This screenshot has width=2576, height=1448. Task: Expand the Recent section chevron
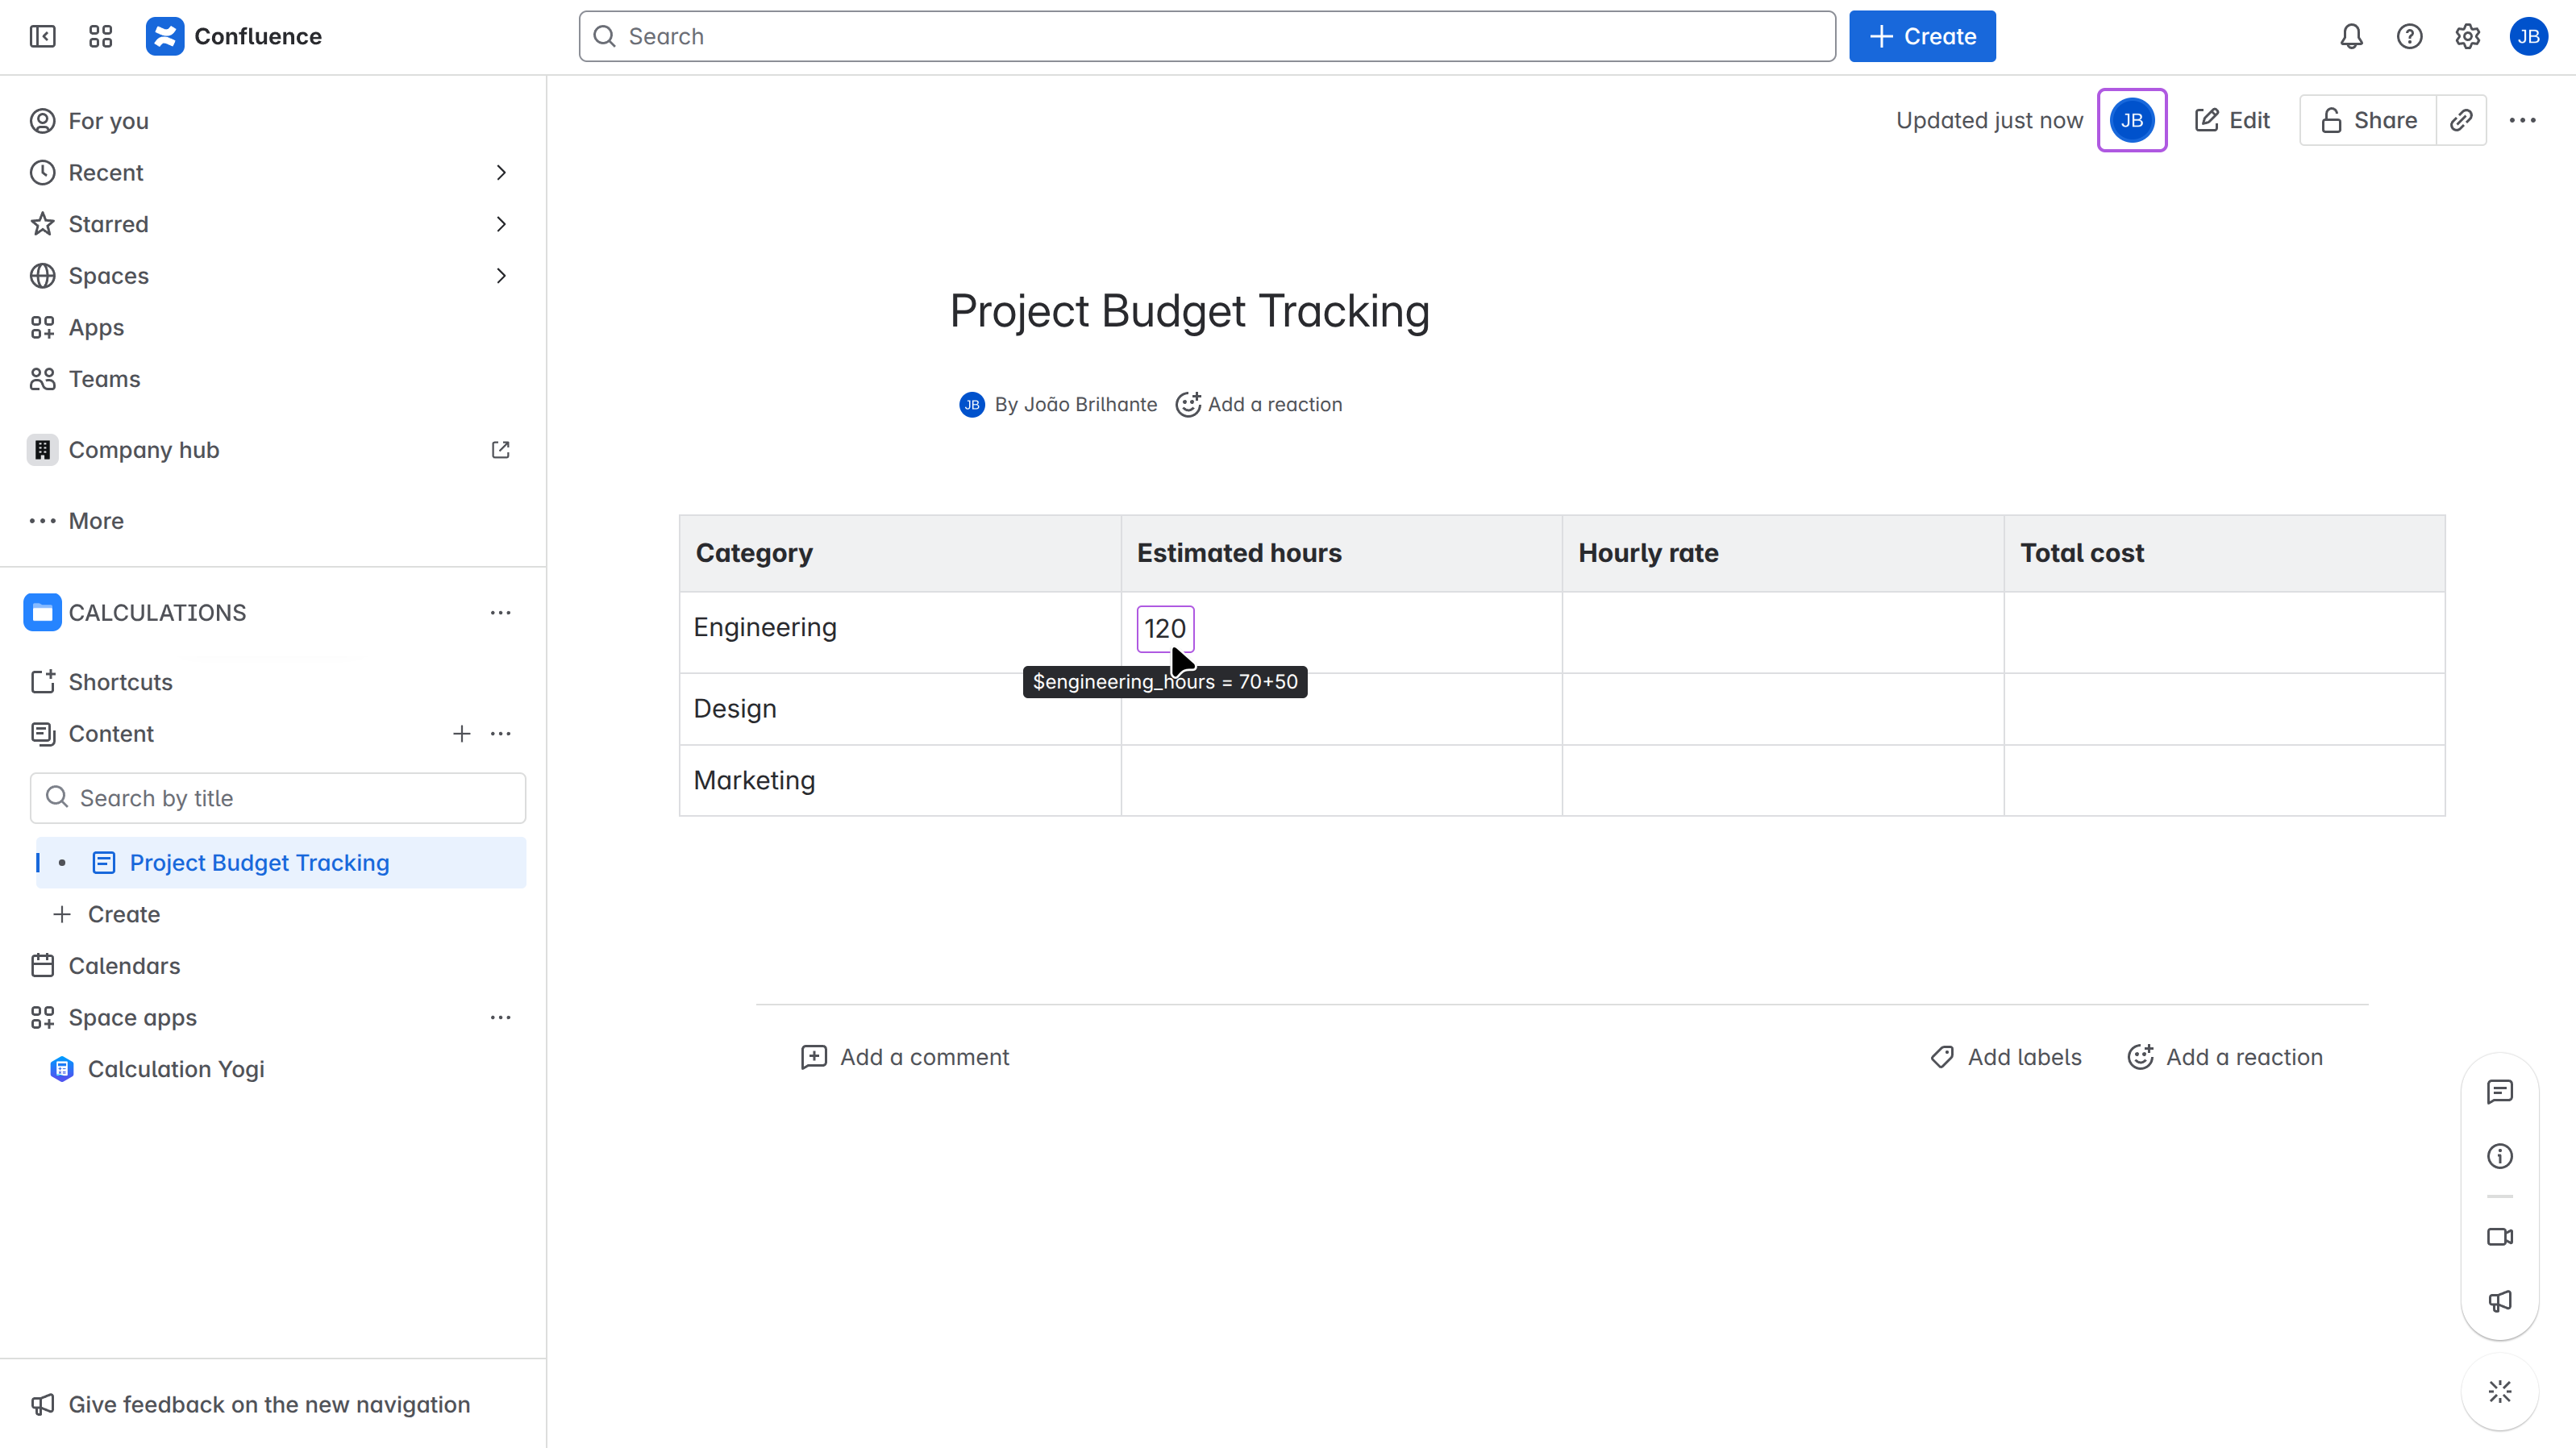pyautogui.click(x=501, y=173)
